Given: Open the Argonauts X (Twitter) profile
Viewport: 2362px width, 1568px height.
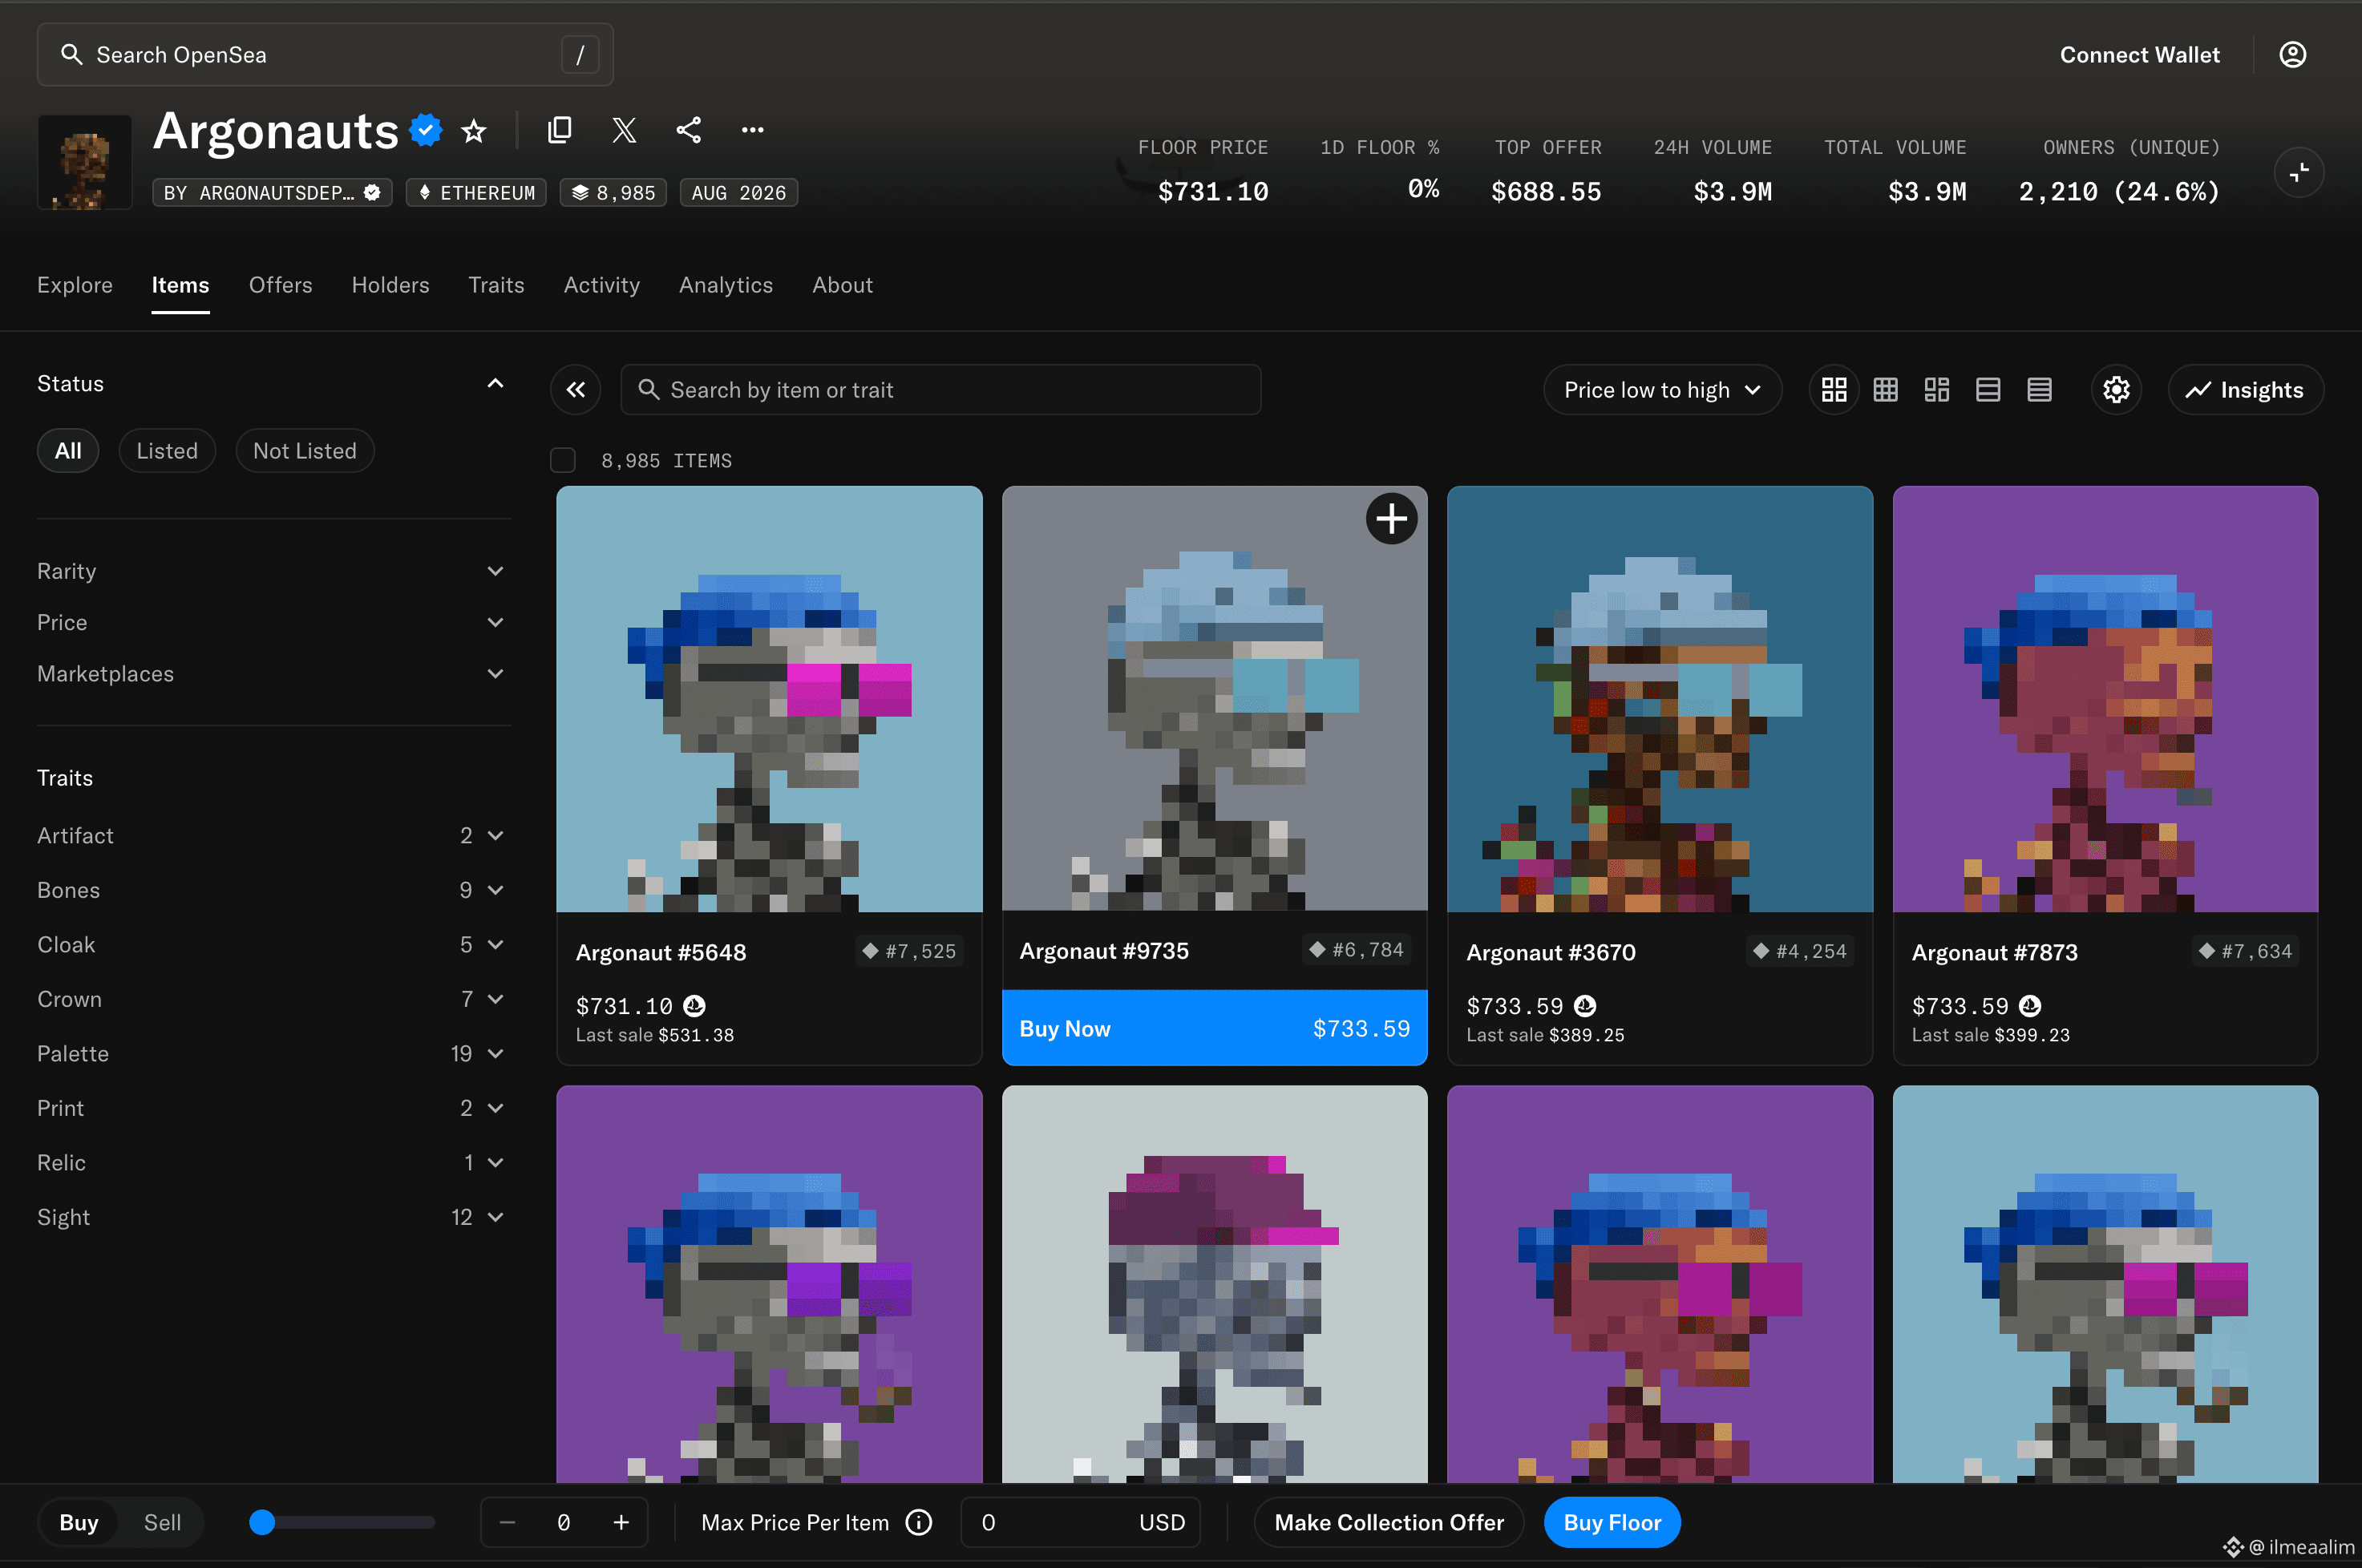Looking at the screenshot, I should click(x=624, y=130).
